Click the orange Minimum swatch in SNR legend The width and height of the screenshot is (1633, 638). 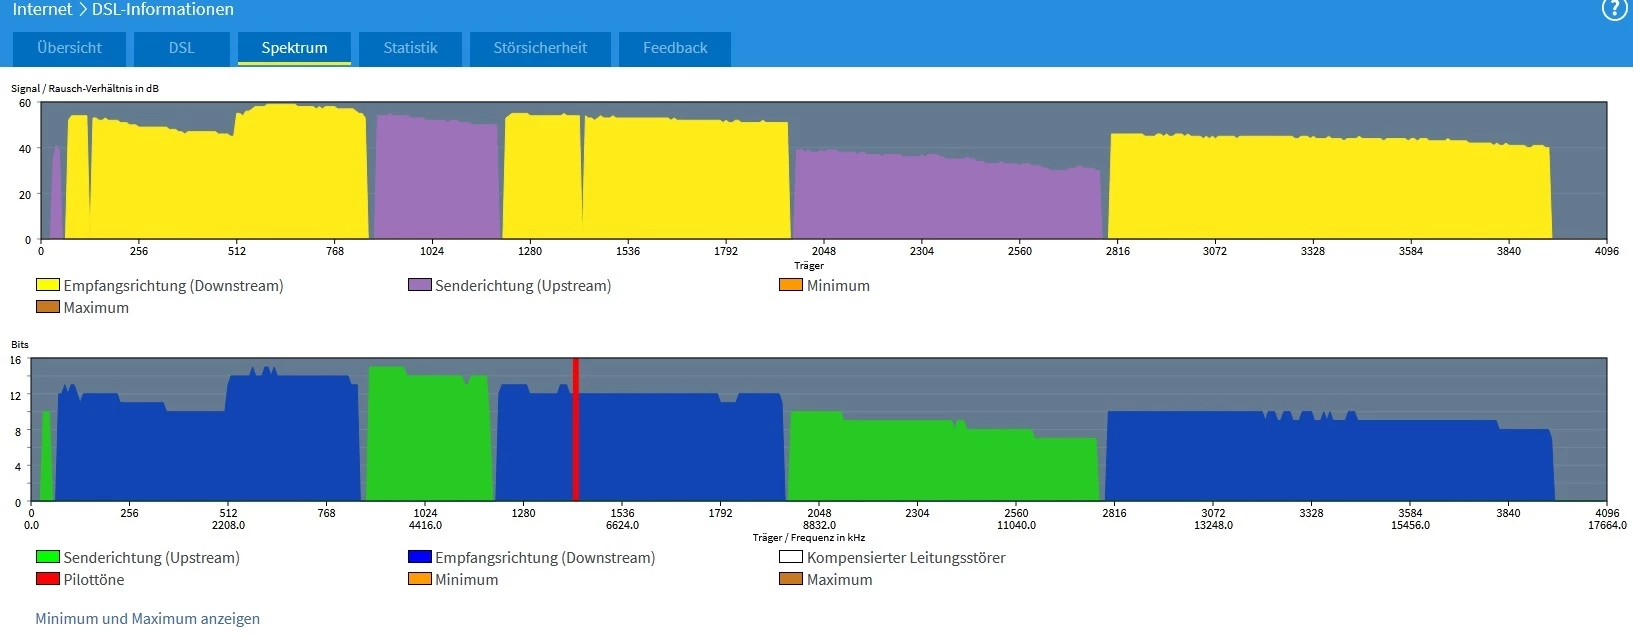(791, 285)
